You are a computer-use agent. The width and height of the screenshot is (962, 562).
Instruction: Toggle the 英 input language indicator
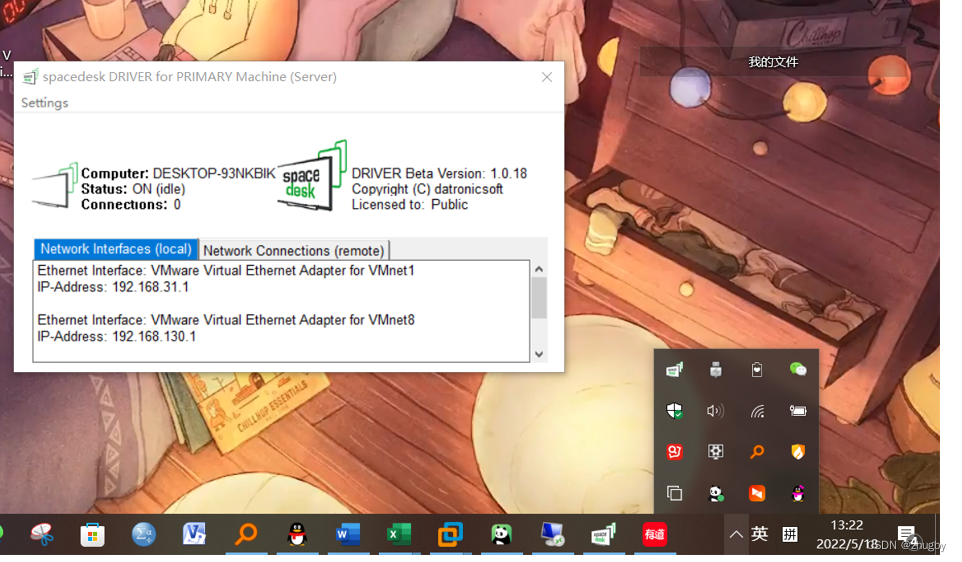point(760,534)
